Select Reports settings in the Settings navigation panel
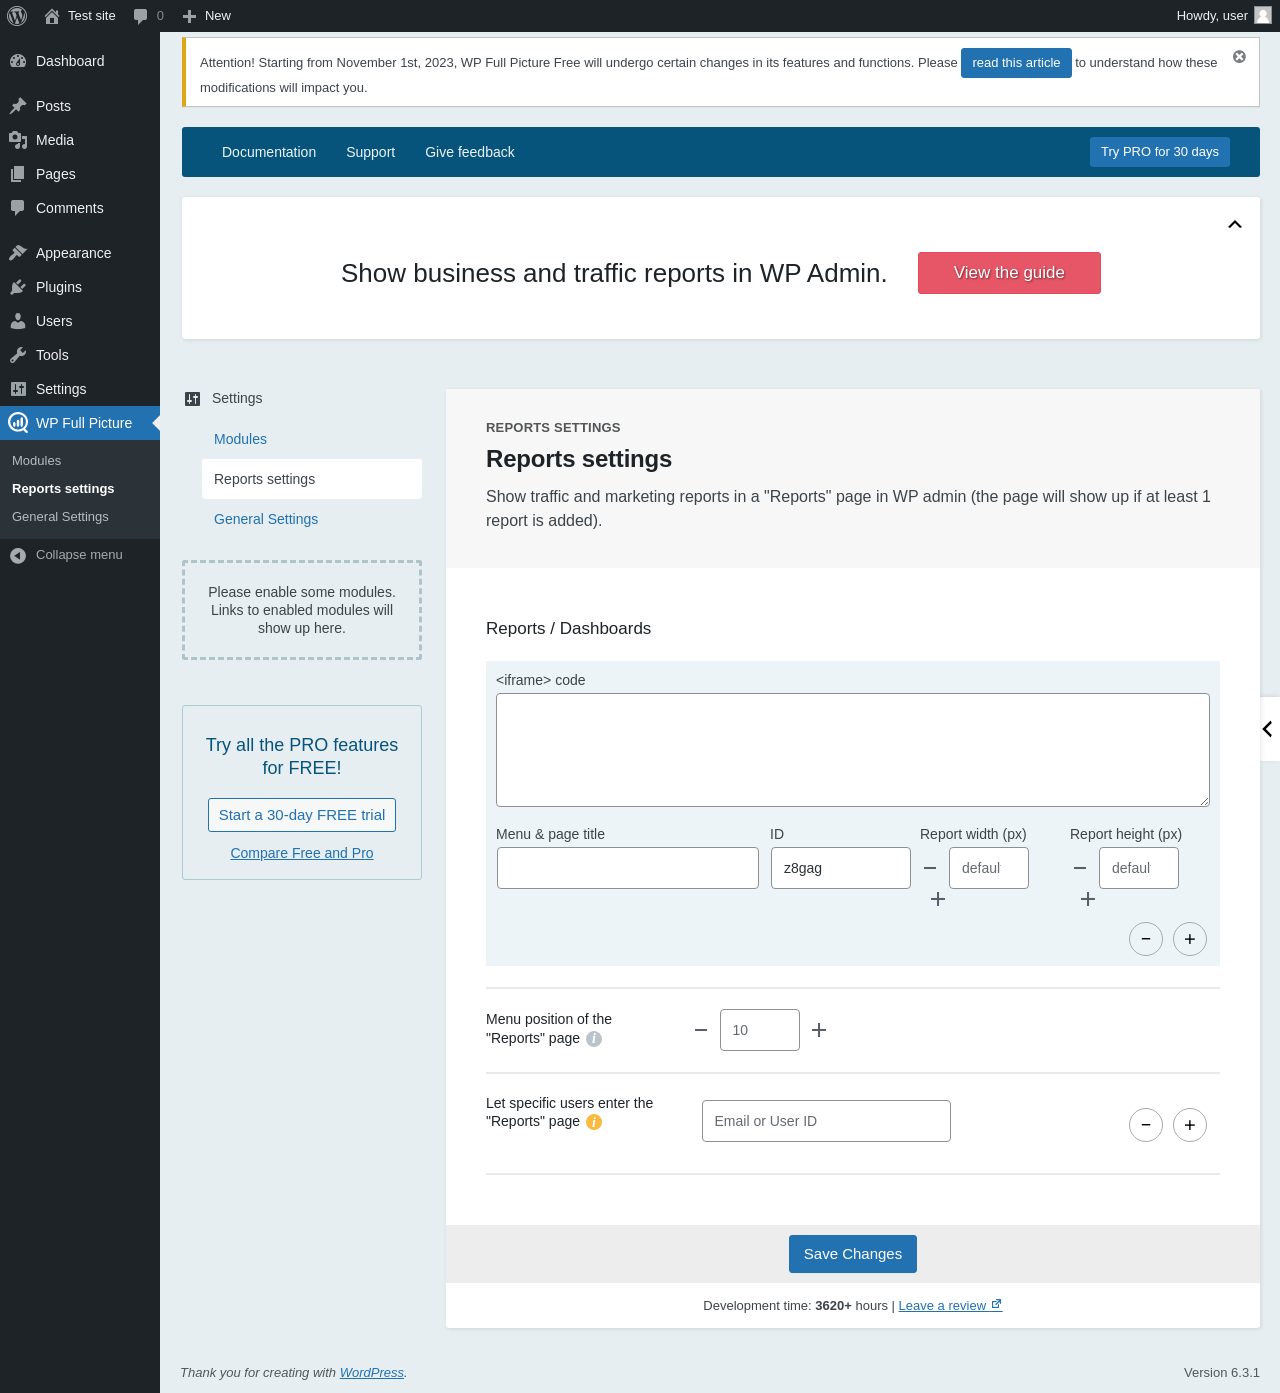 (x=312, y=479)
